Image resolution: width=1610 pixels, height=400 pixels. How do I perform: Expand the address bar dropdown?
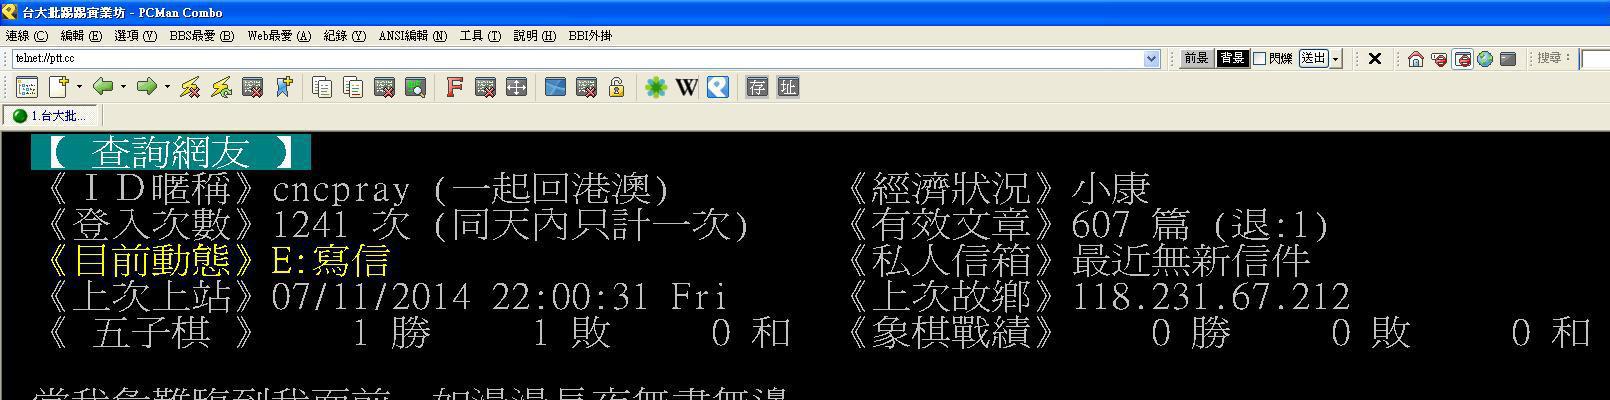click(x=1151, y=59)
